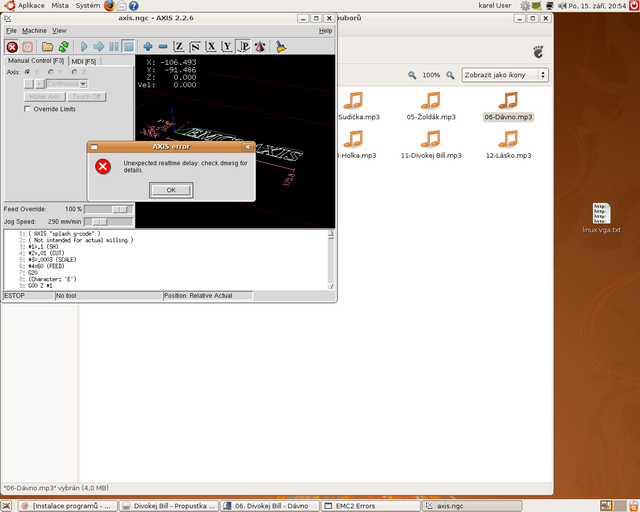This screenshot has height=512, width=640.
Task: Open the Systém menu in top panel
Action: [x=88, y=6]
